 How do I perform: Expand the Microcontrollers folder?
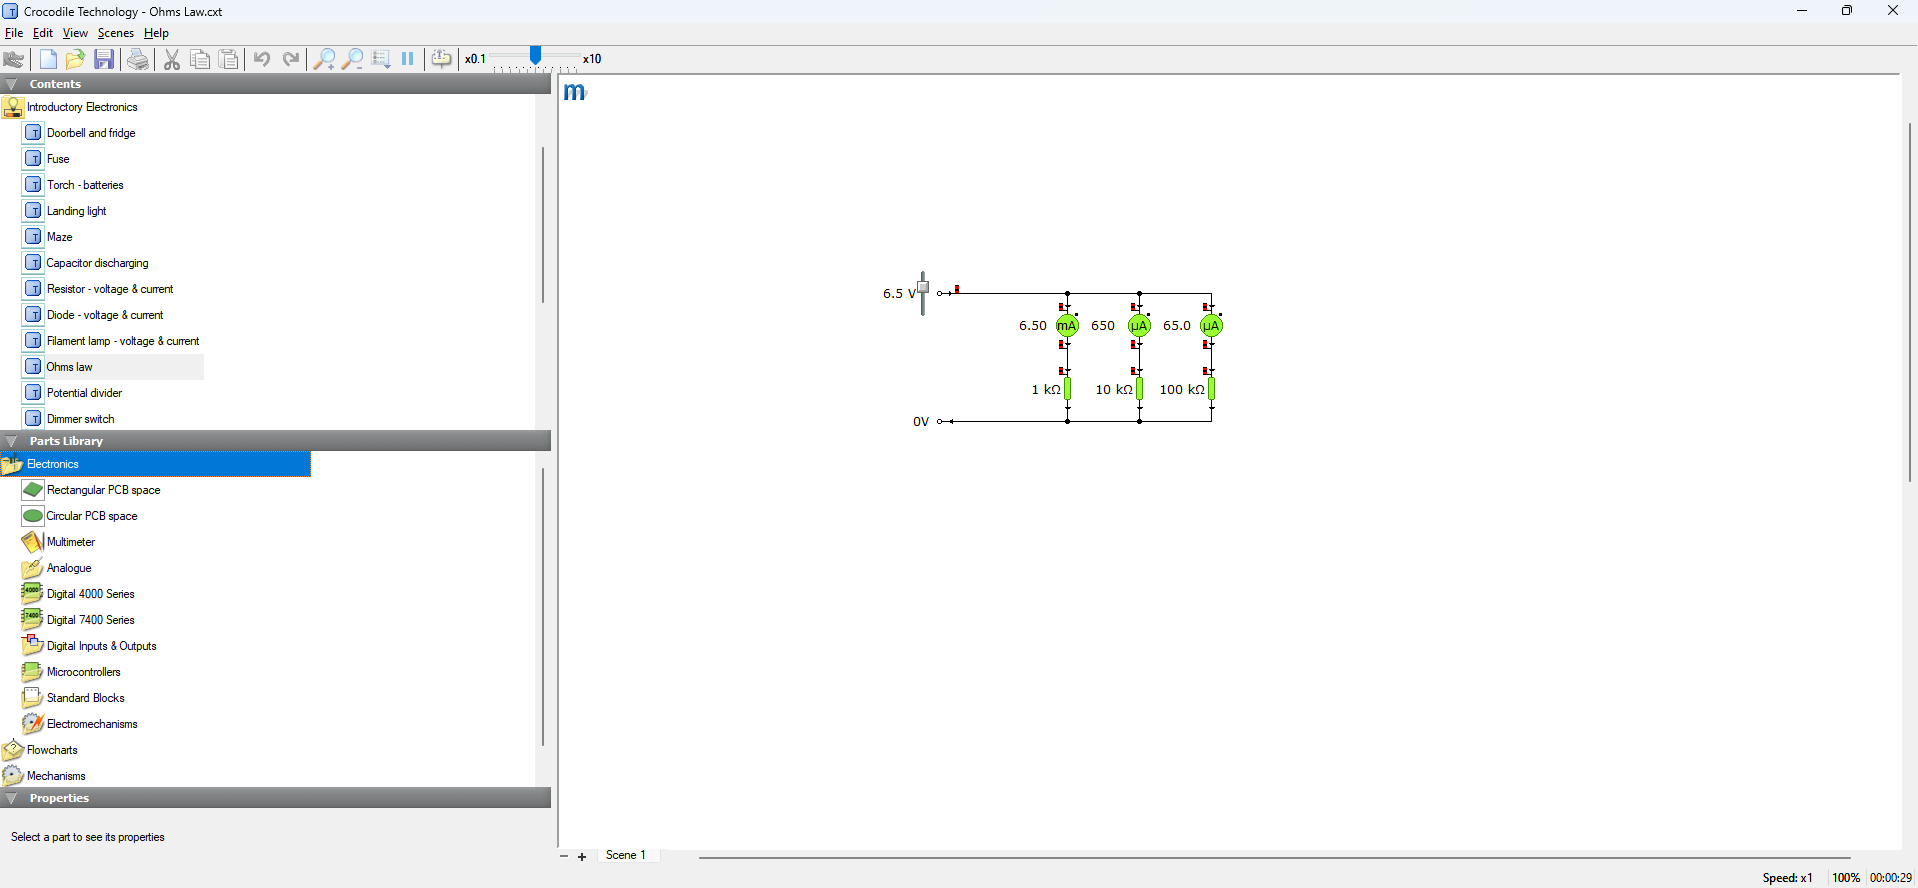71,672
